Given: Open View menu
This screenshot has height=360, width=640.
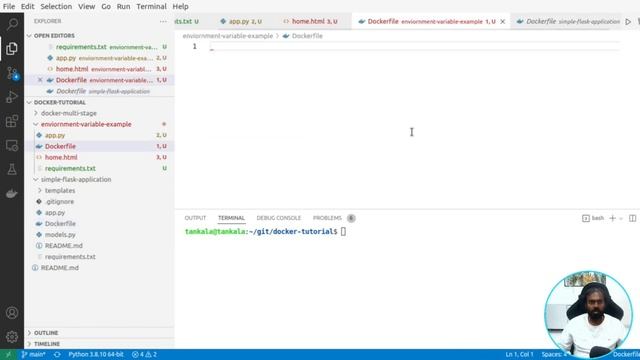Looking at the screenshot, I should [87, 7].
